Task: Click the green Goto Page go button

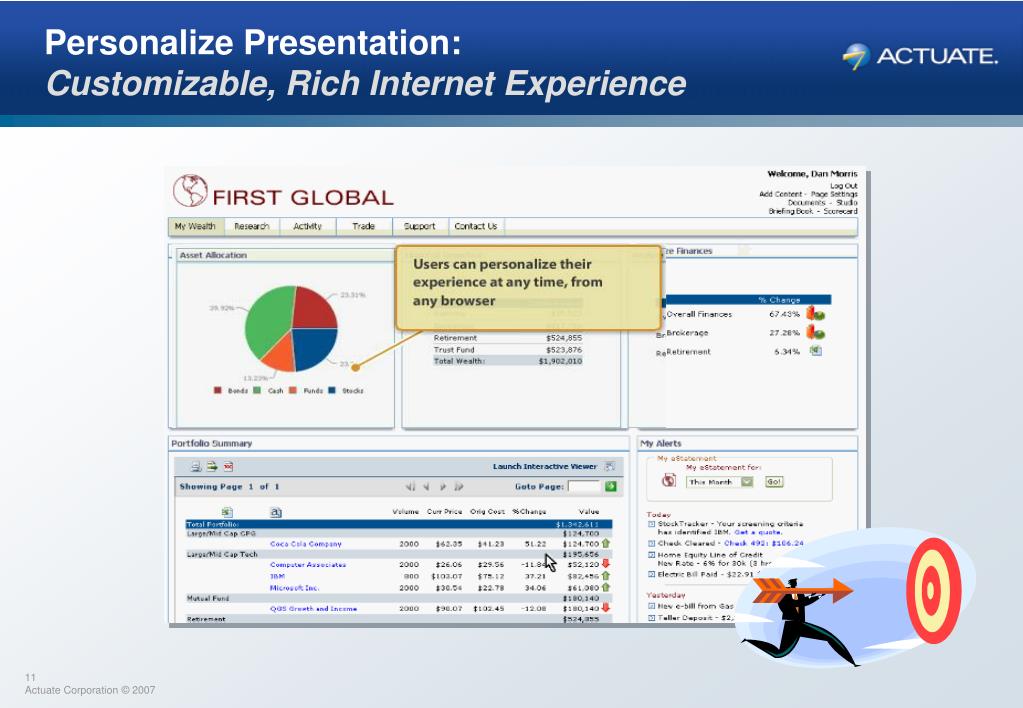Action: click(611, 486)
